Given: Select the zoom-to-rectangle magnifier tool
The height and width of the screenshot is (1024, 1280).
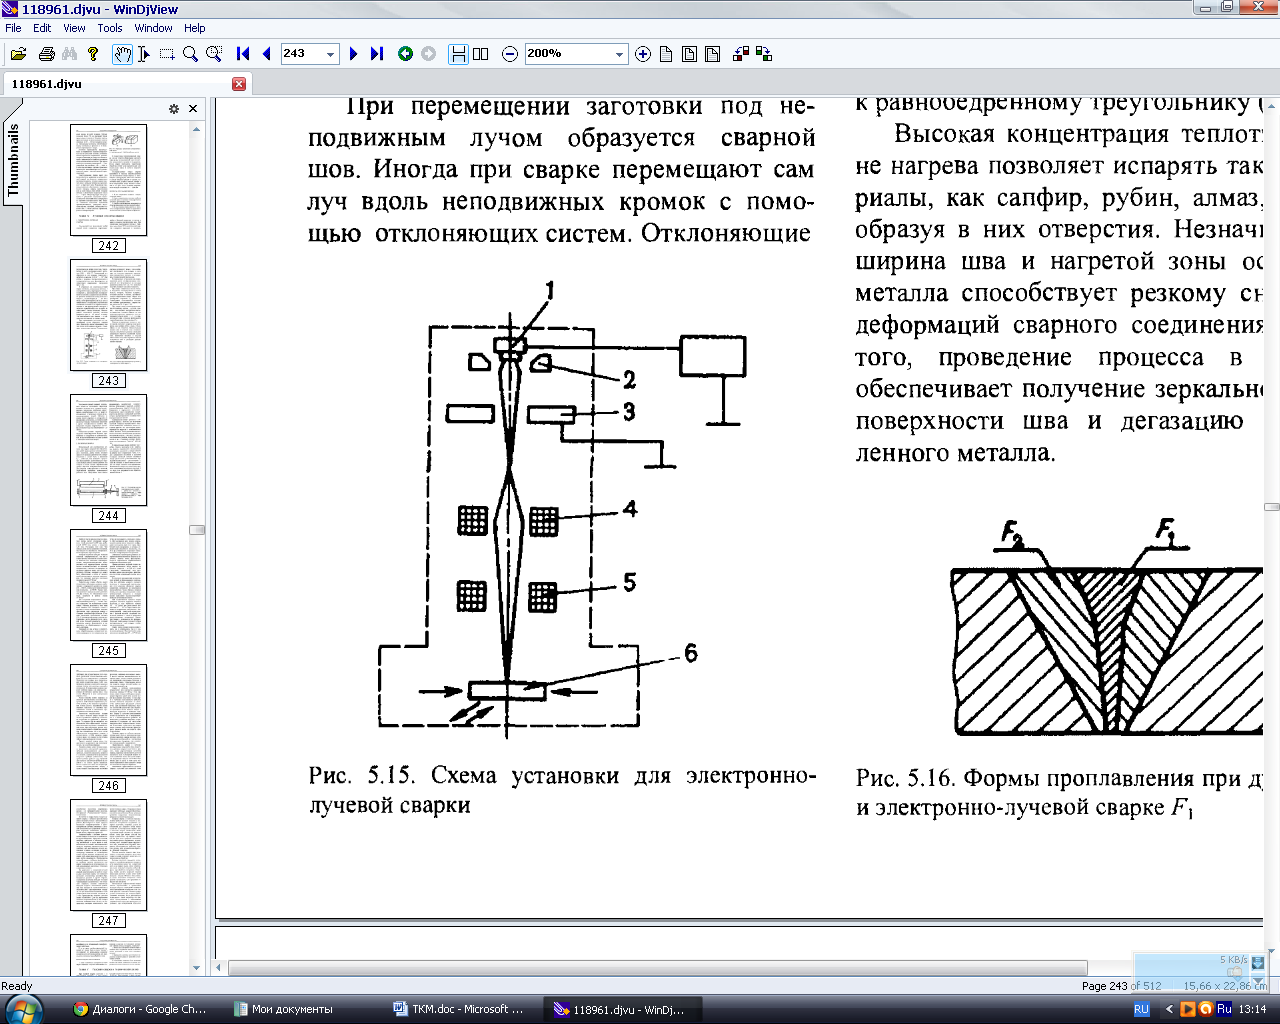Looking at the screenshot, I should coord(214,54).
